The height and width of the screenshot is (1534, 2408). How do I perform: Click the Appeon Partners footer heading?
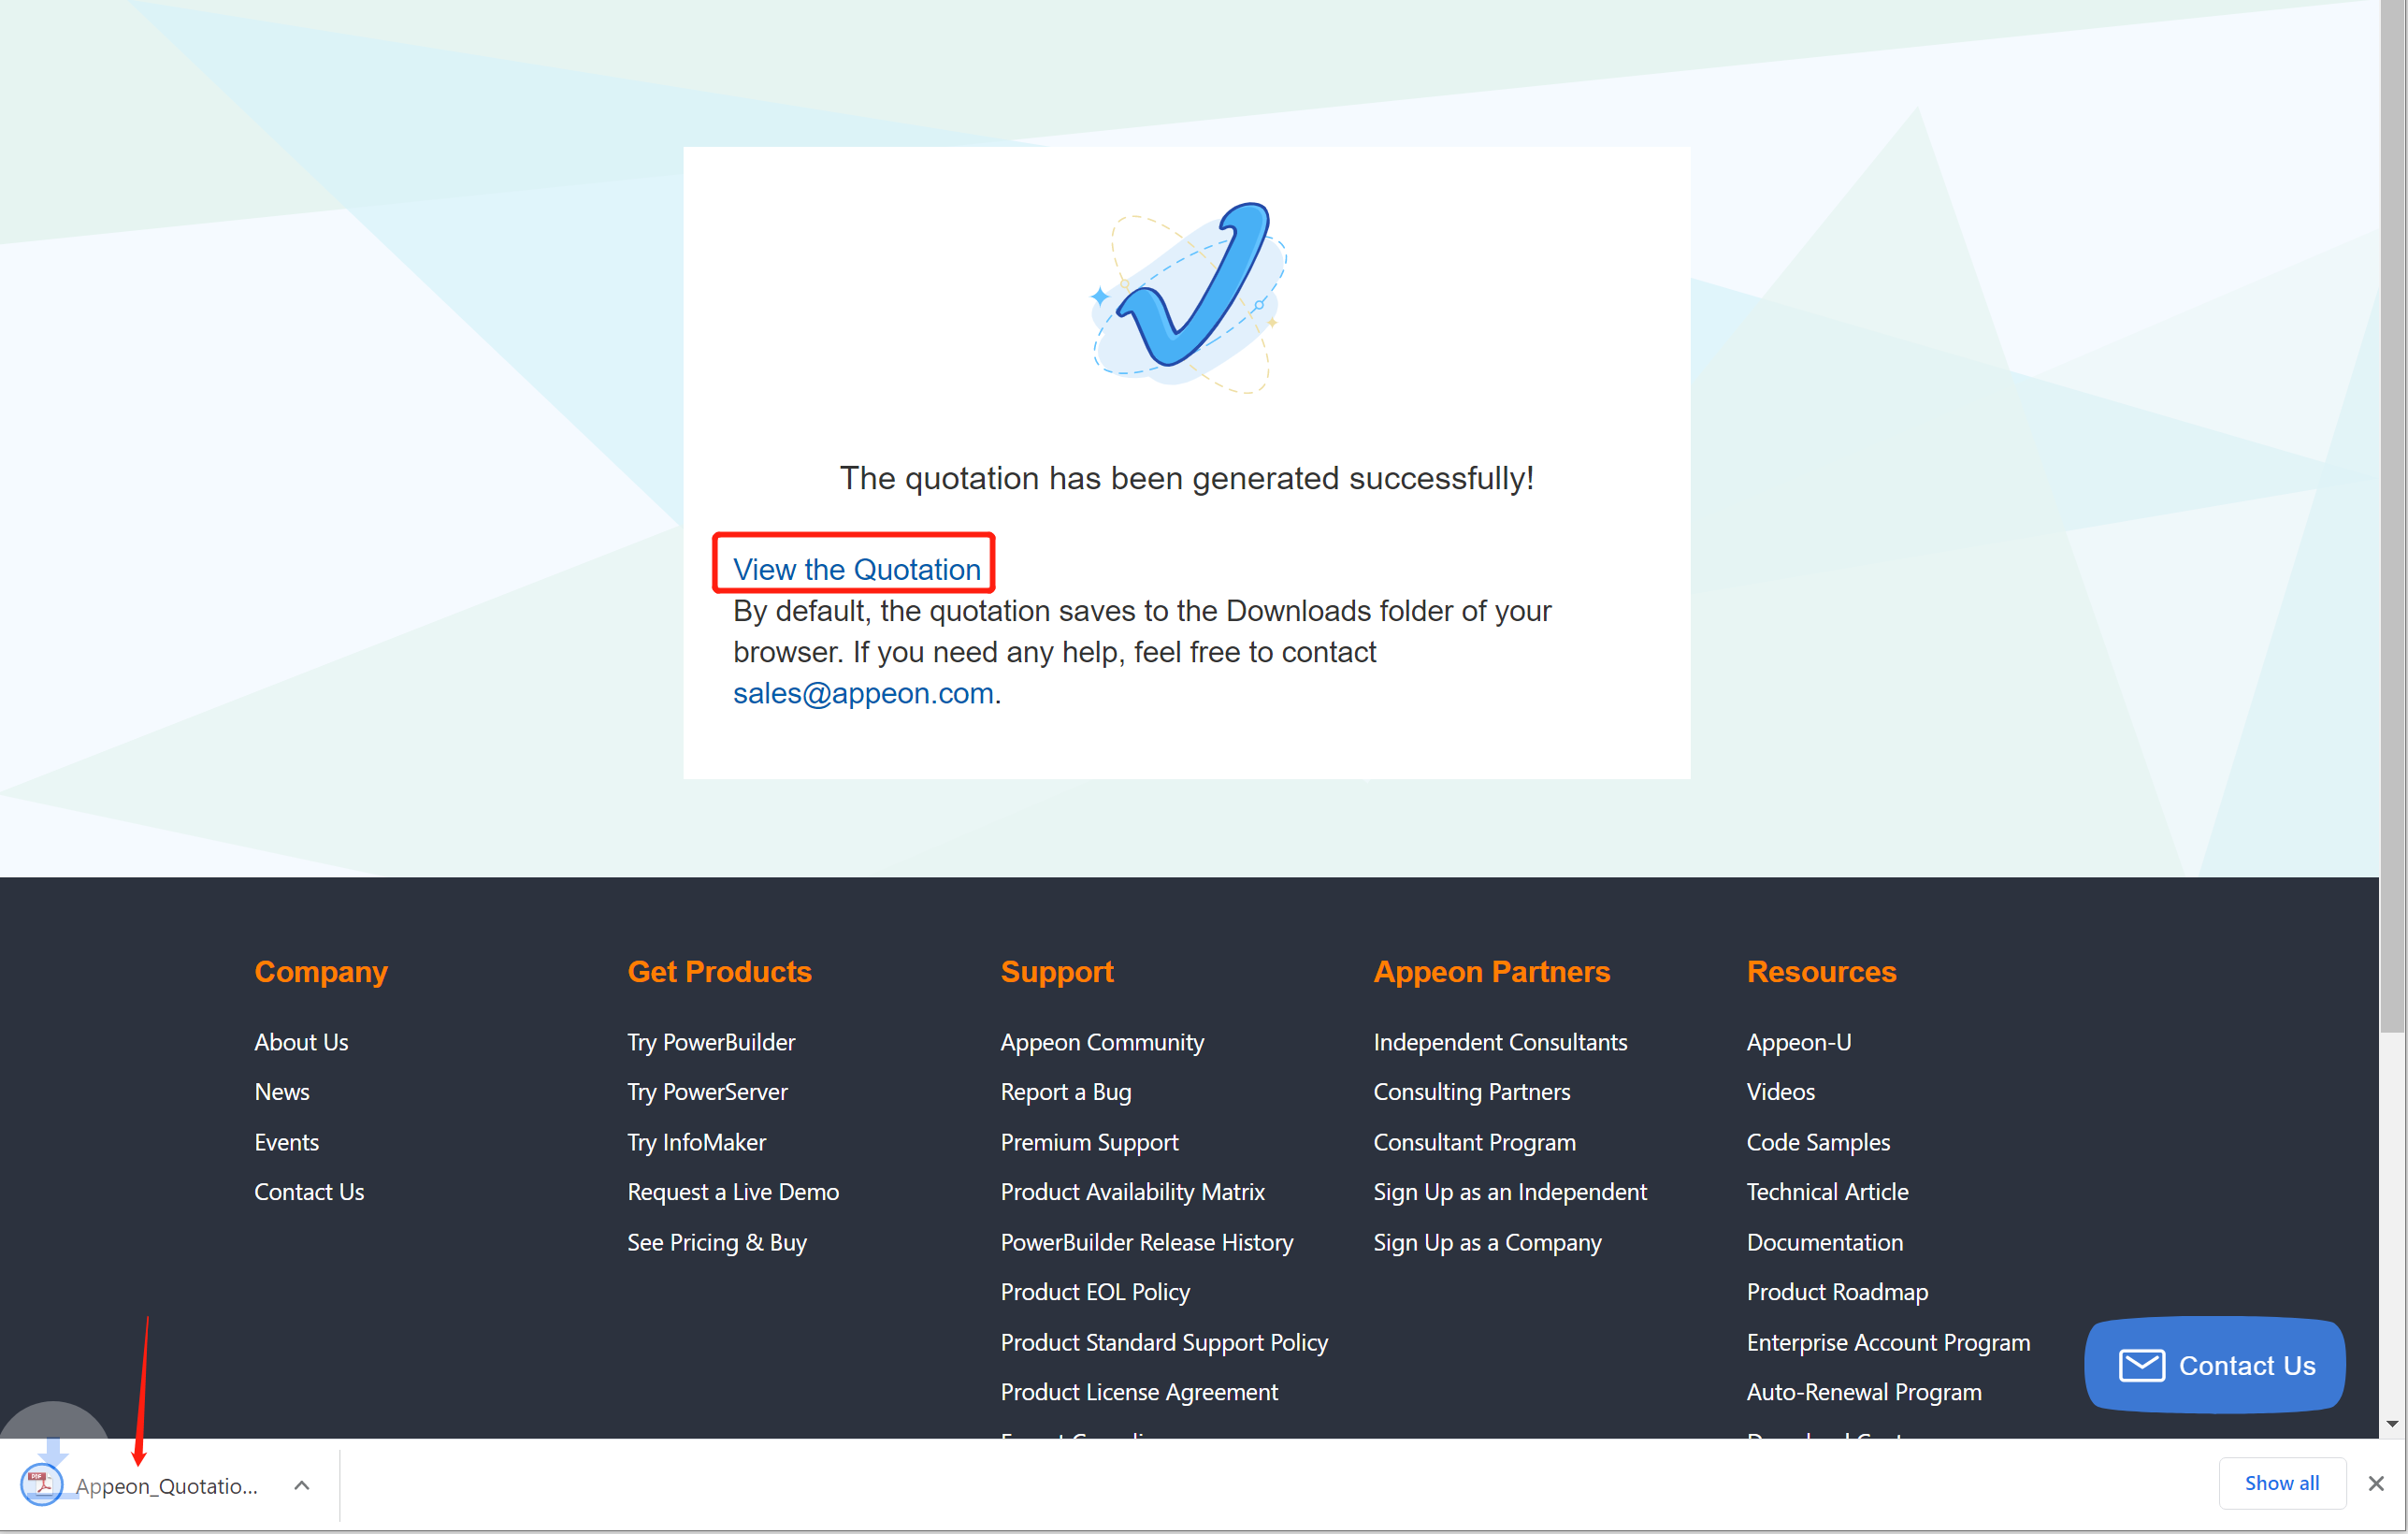1491,971
